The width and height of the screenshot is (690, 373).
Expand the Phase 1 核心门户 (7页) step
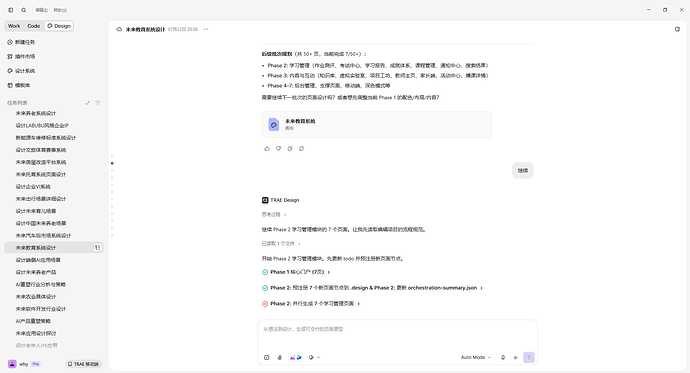[x=300, y=272]
